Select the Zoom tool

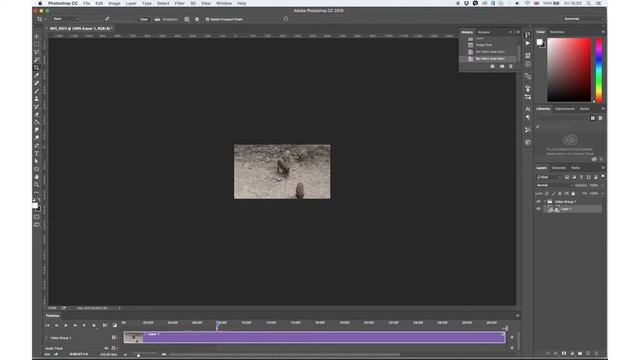click(x=37, y=184)
